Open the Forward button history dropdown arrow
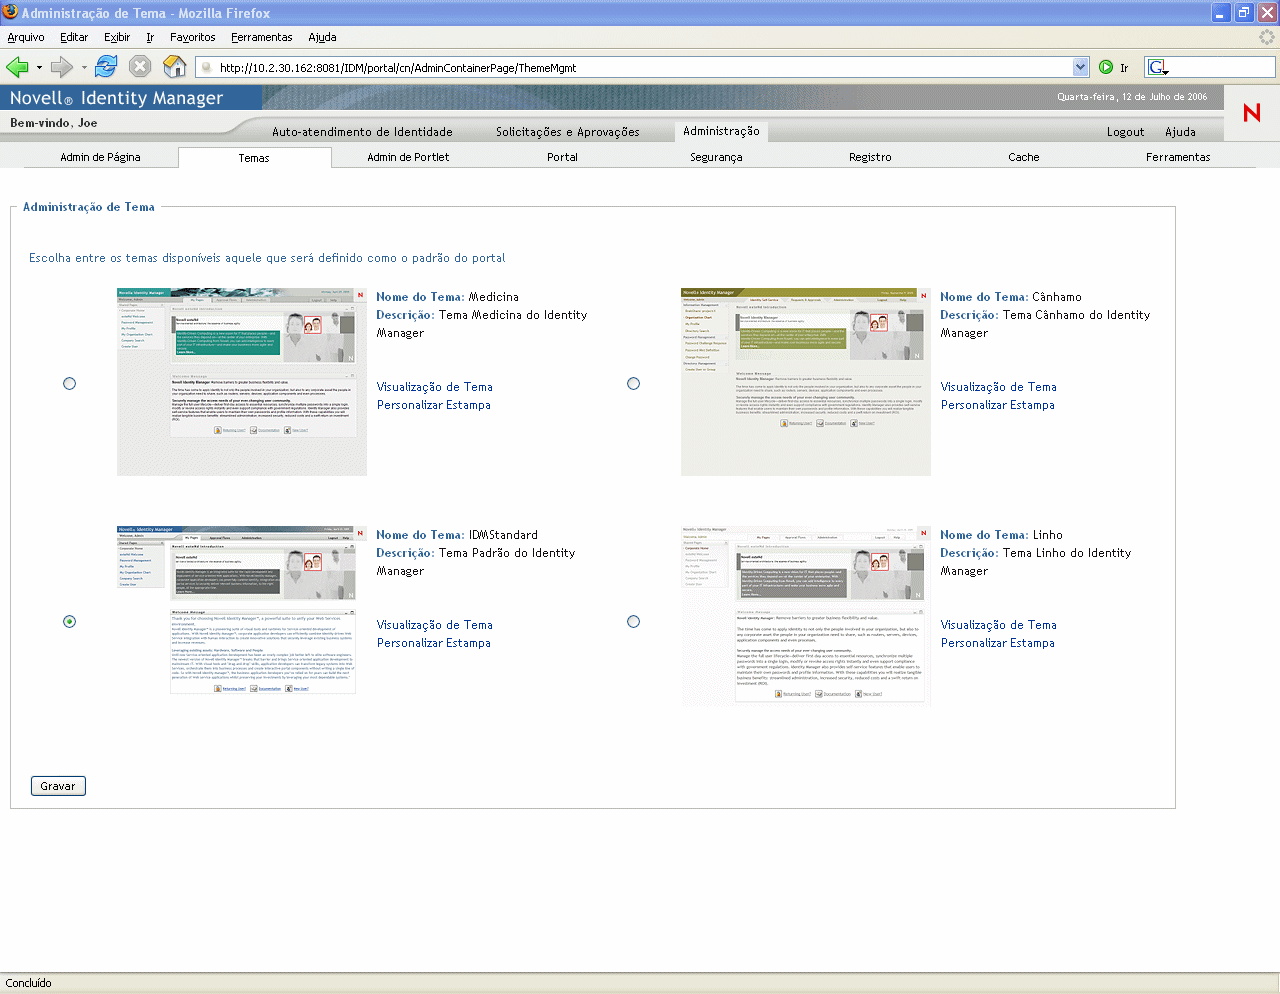Viewport: 1280px width, 994px height. [x=84, y=68]
